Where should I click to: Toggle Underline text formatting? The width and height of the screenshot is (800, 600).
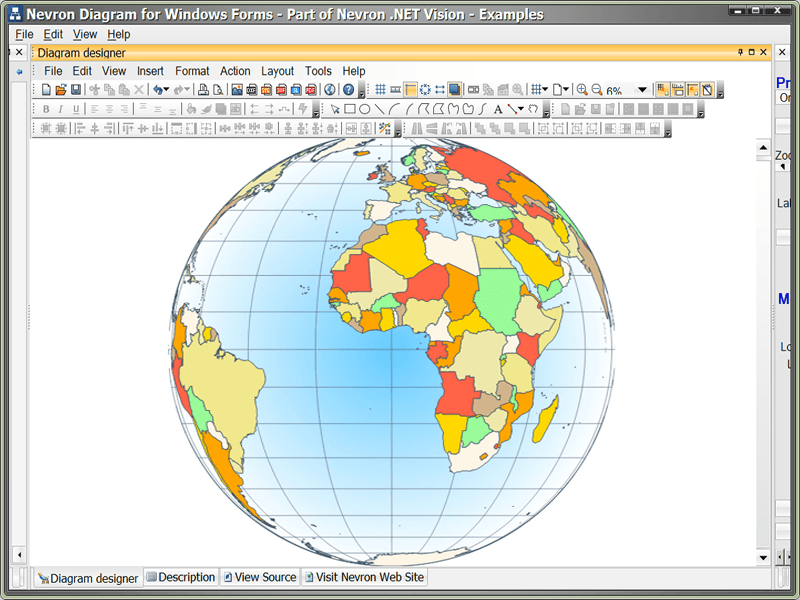pyautogui.click(x=76, y=109)
